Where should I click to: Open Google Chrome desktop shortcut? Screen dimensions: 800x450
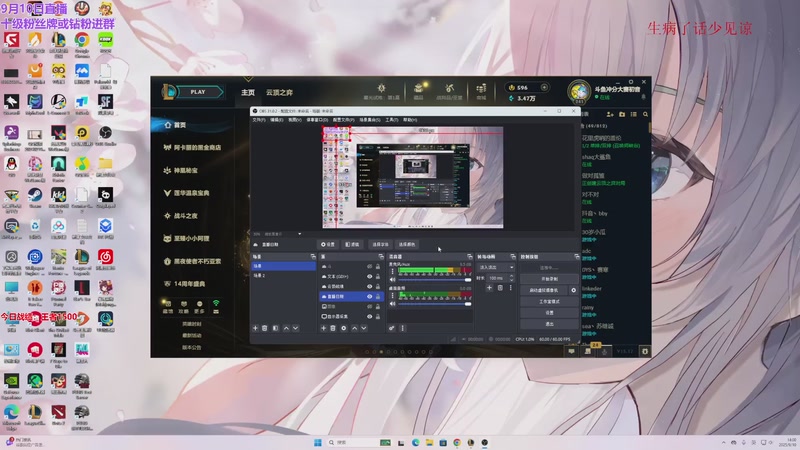pyautogui.click(x=82, y=44)
